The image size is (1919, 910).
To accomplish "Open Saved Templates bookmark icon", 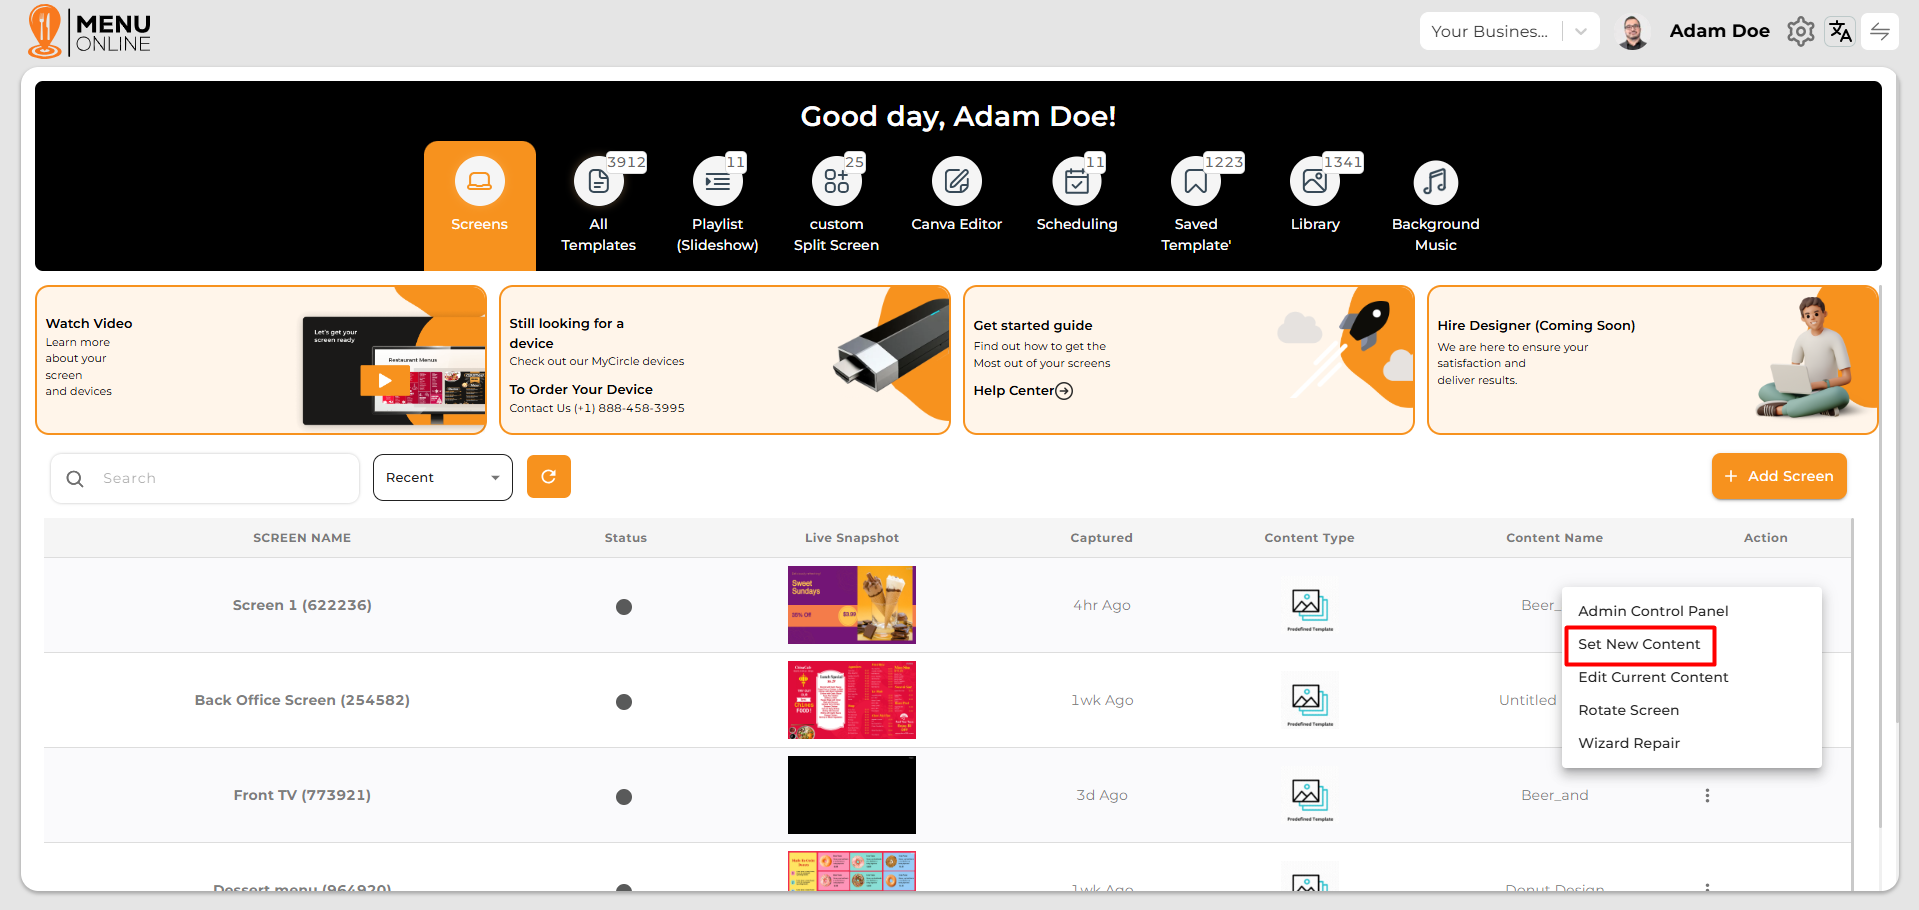I will coord(1195,182).
